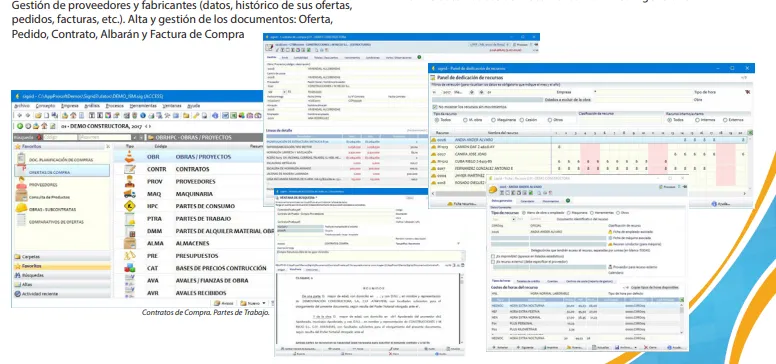Image resolution: width=776 pixels, height=364 pixels.
Task: Select the MAQ Maquinaria truck icon
Action: click(x=130, y=194)
